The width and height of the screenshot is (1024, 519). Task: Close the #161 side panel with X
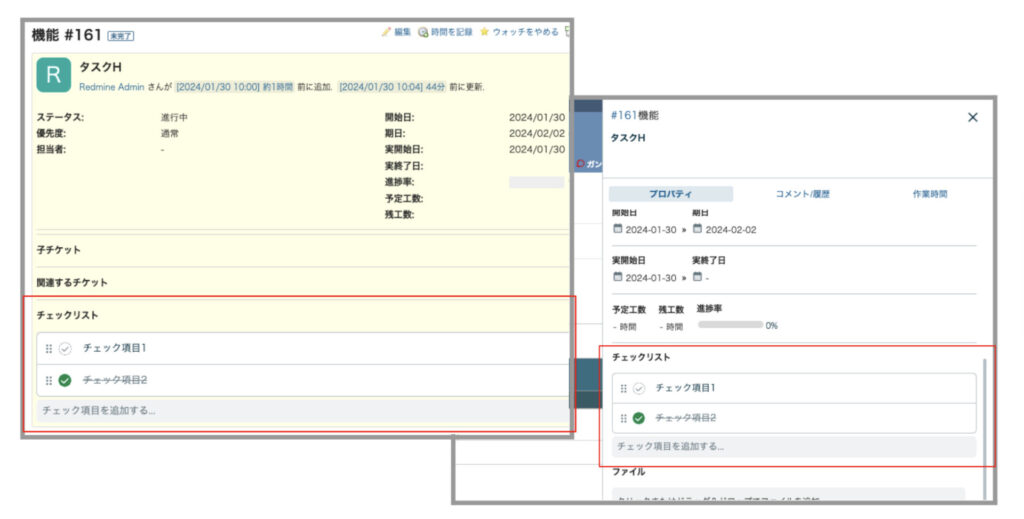click(x=972, y=118)
